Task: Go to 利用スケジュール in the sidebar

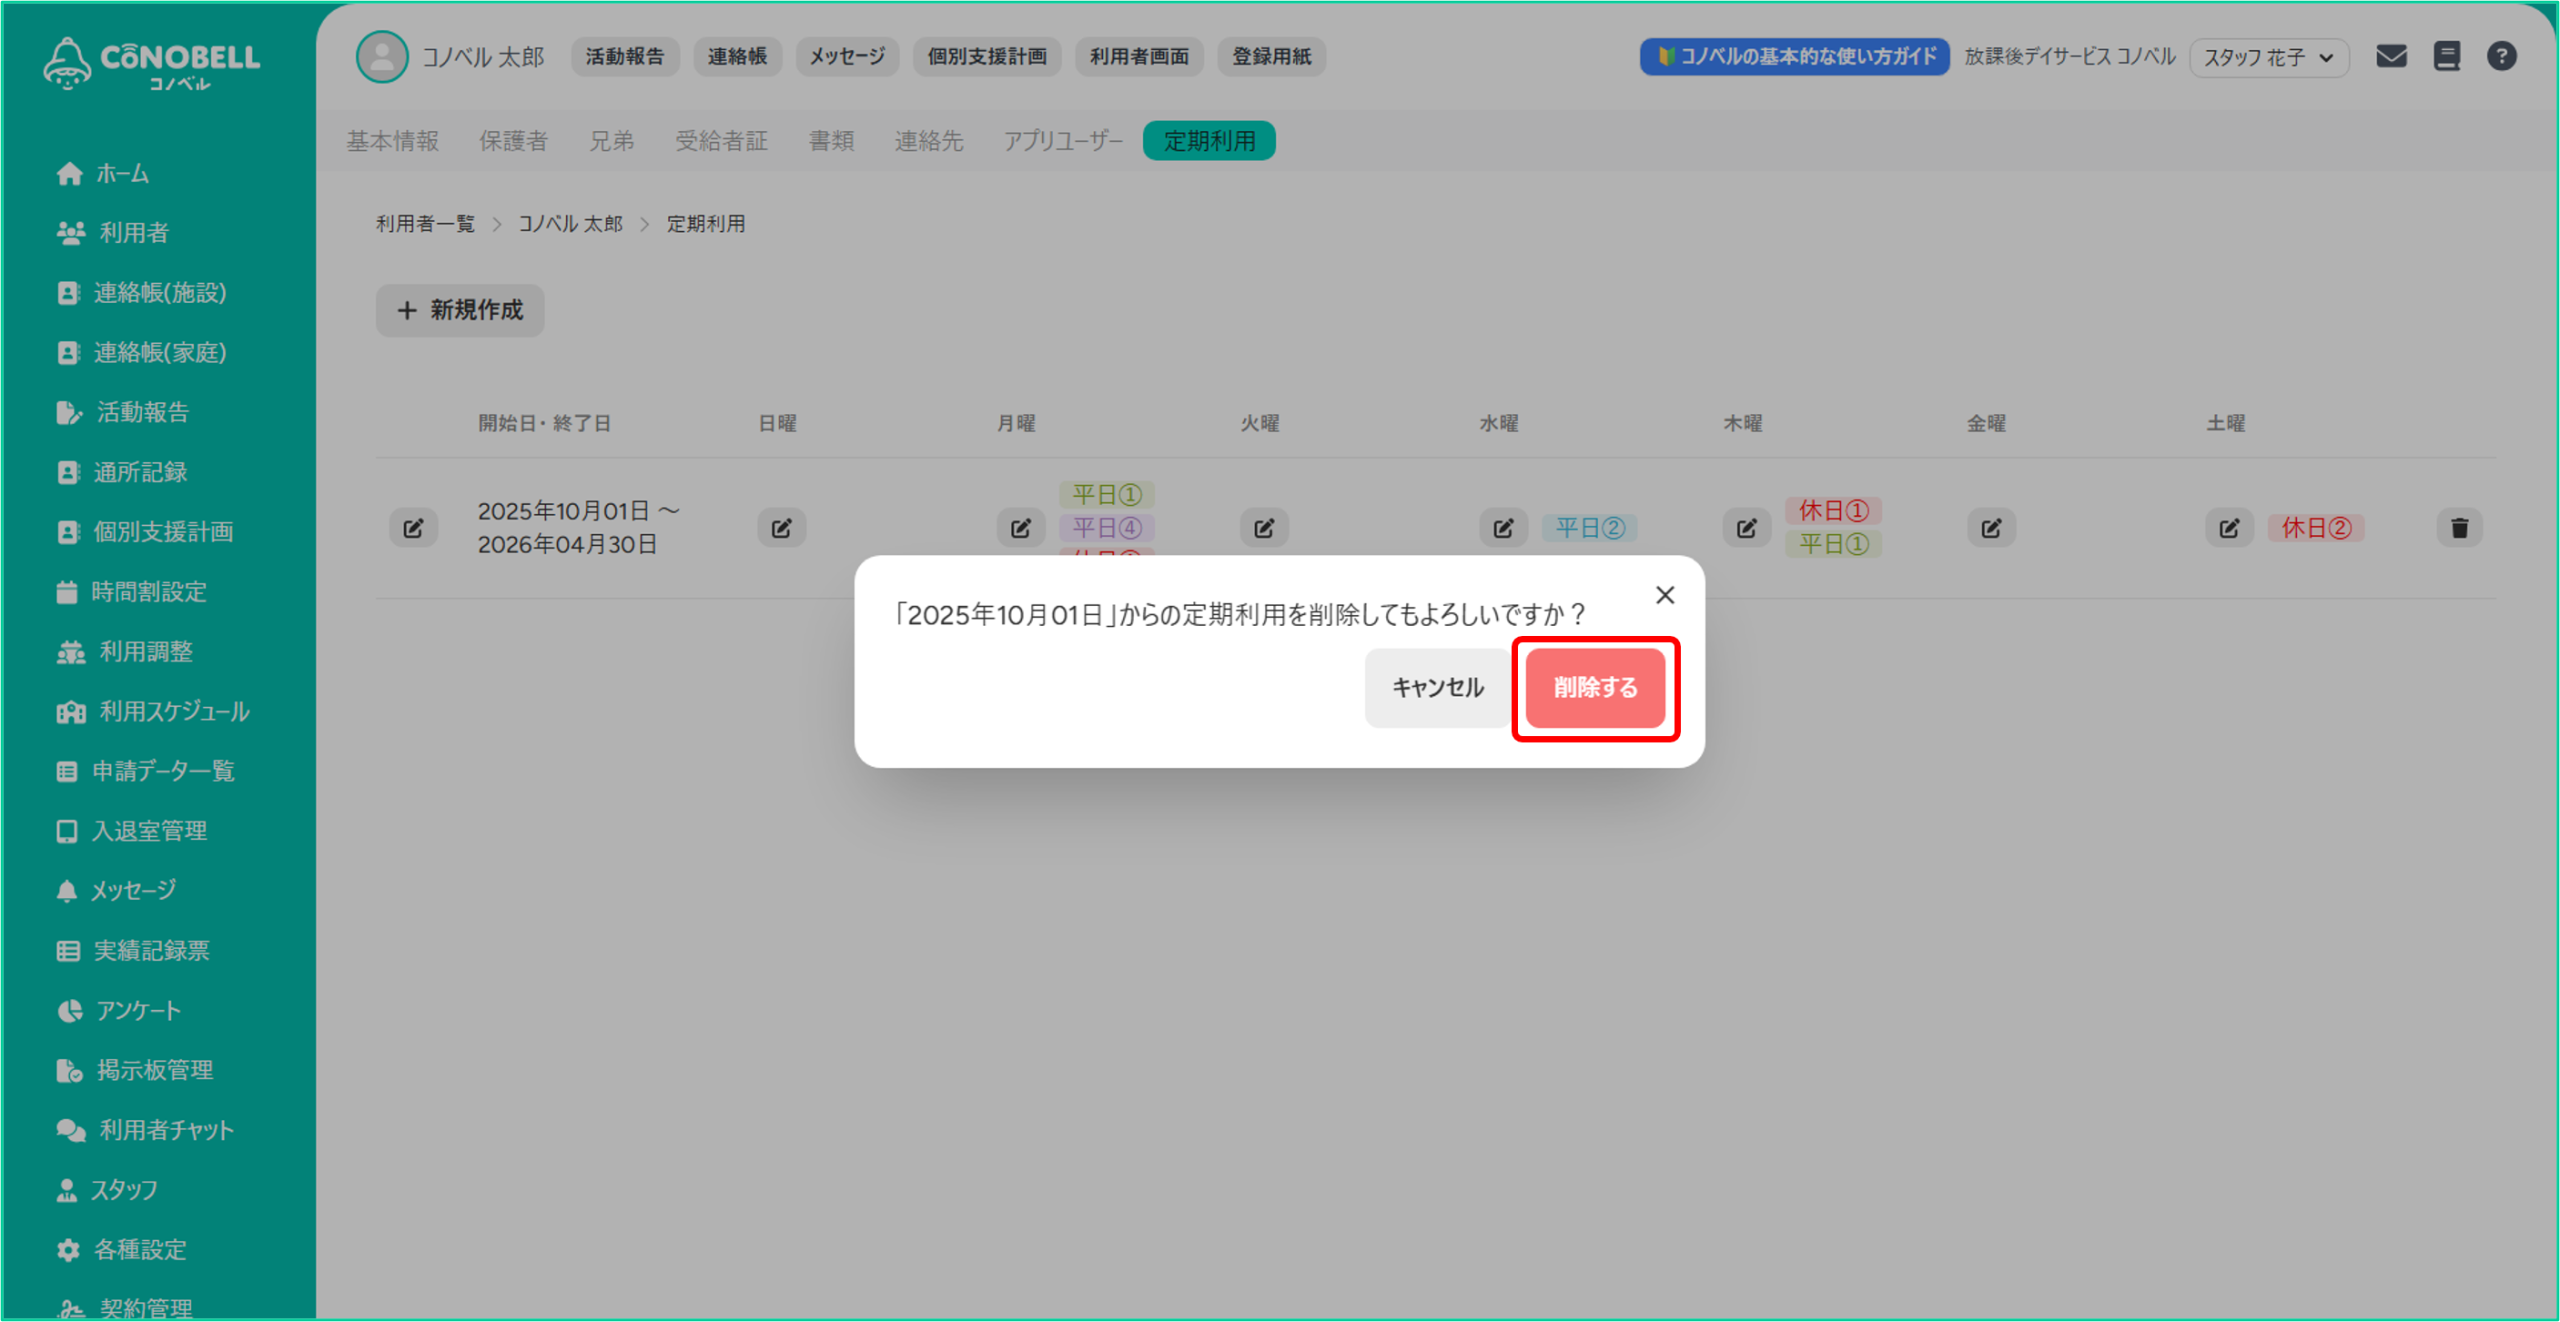Action: pyautogui.click(x=173, y=711)
